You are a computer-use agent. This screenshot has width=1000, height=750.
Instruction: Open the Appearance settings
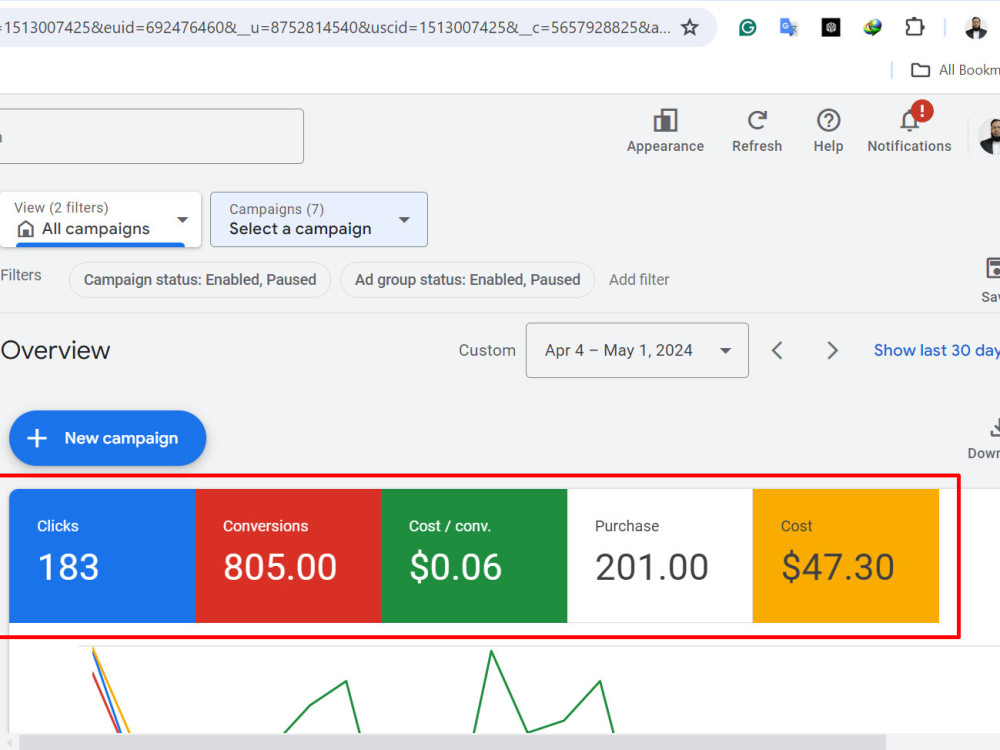click(x=665, y=131)
